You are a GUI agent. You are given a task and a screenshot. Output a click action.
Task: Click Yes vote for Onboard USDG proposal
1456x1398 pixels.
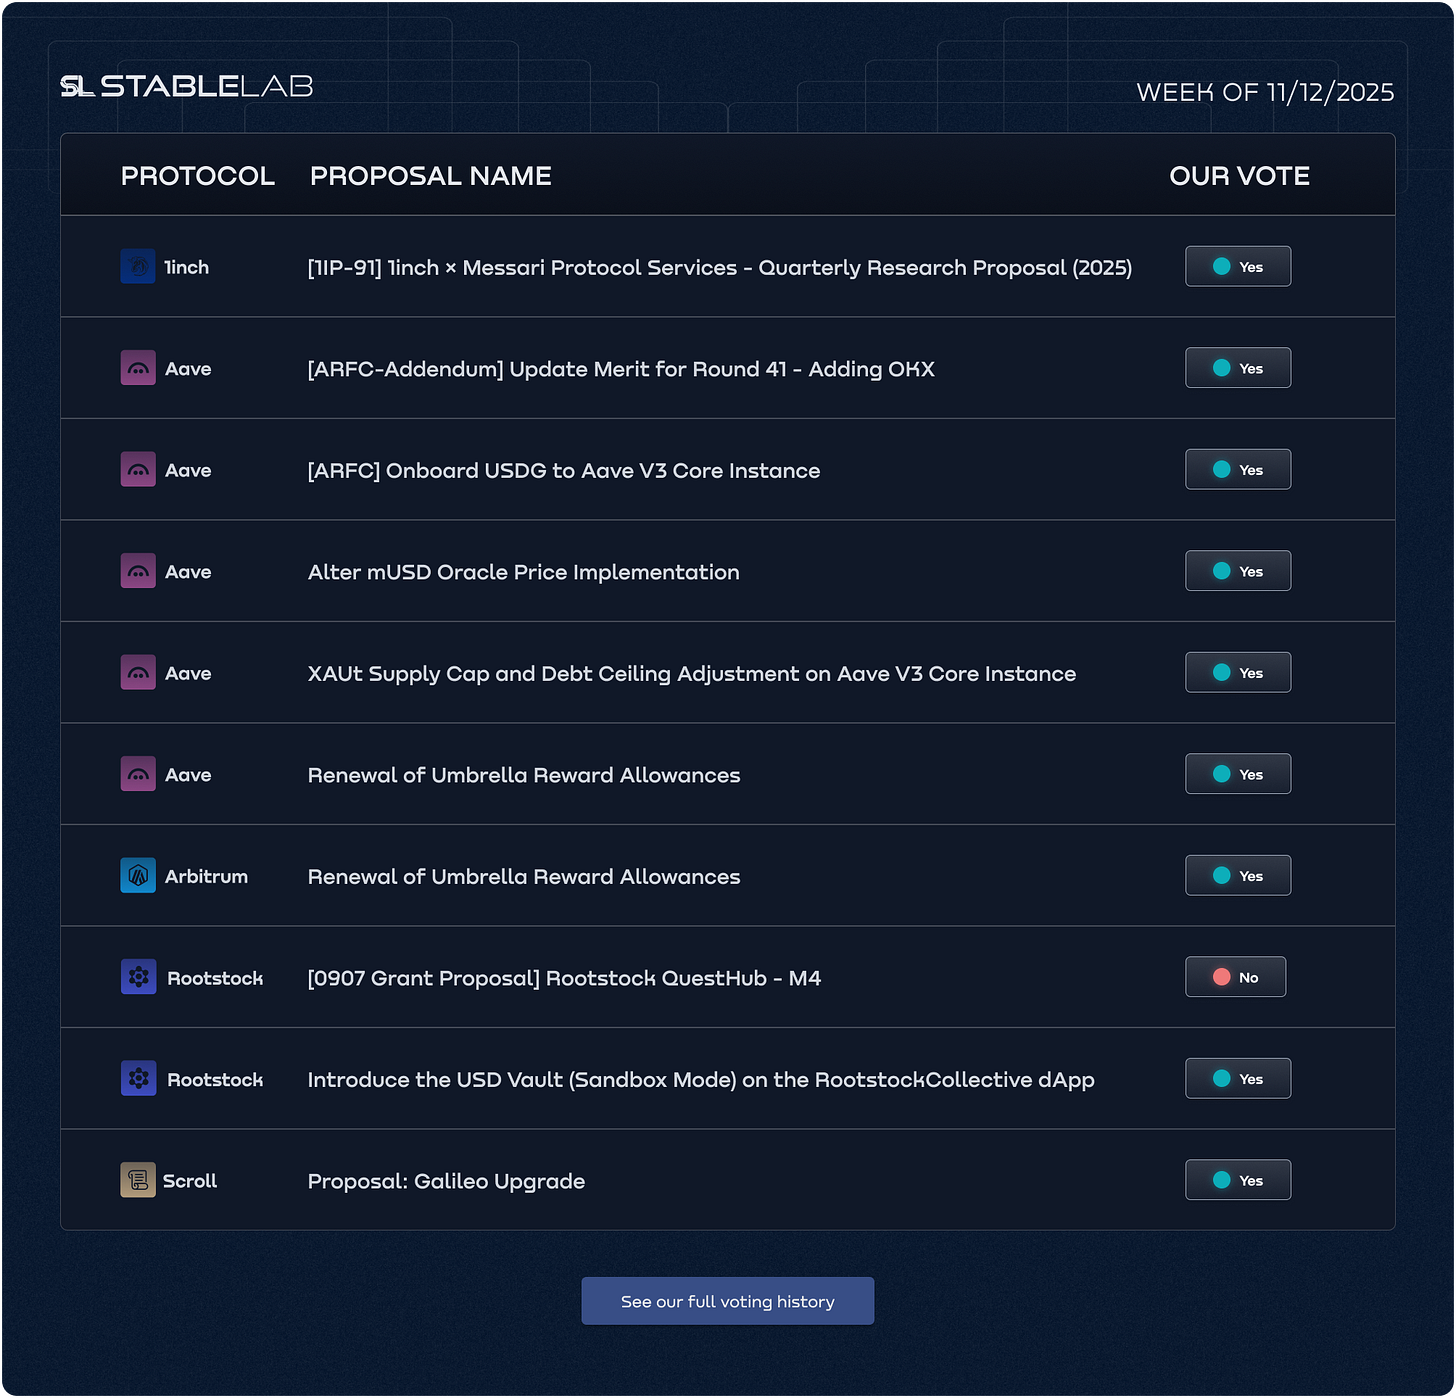click(1238, 469)
